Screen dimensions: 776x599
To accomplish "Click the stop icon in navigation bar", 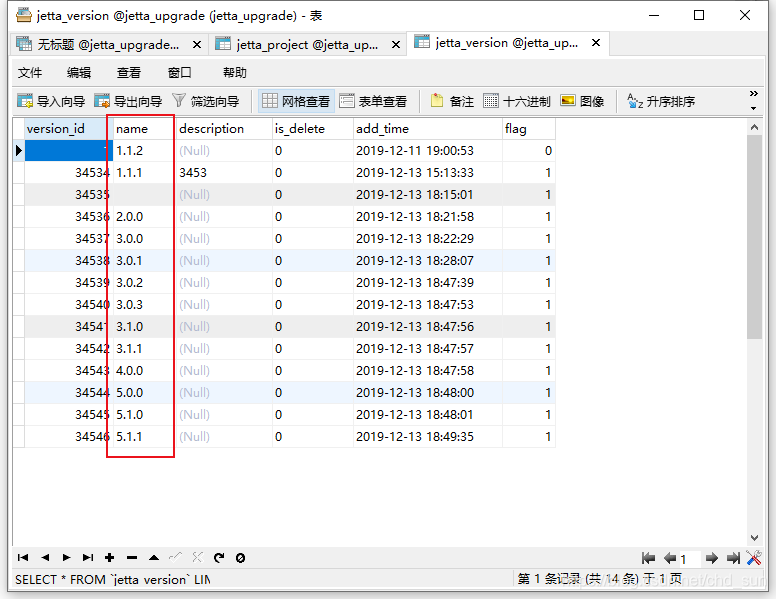I will (241, 558).
